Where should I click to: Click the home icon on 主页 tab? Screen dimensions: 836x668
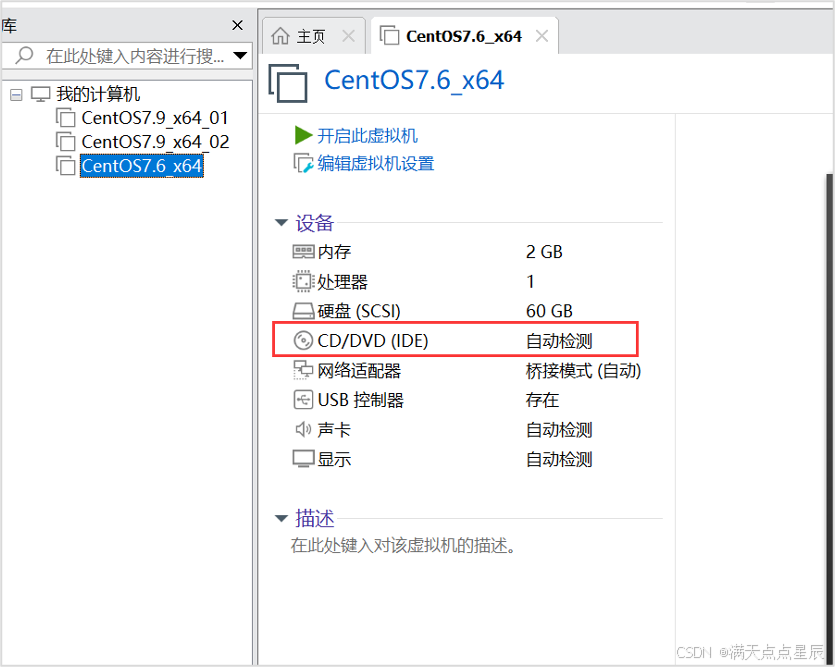280,36
